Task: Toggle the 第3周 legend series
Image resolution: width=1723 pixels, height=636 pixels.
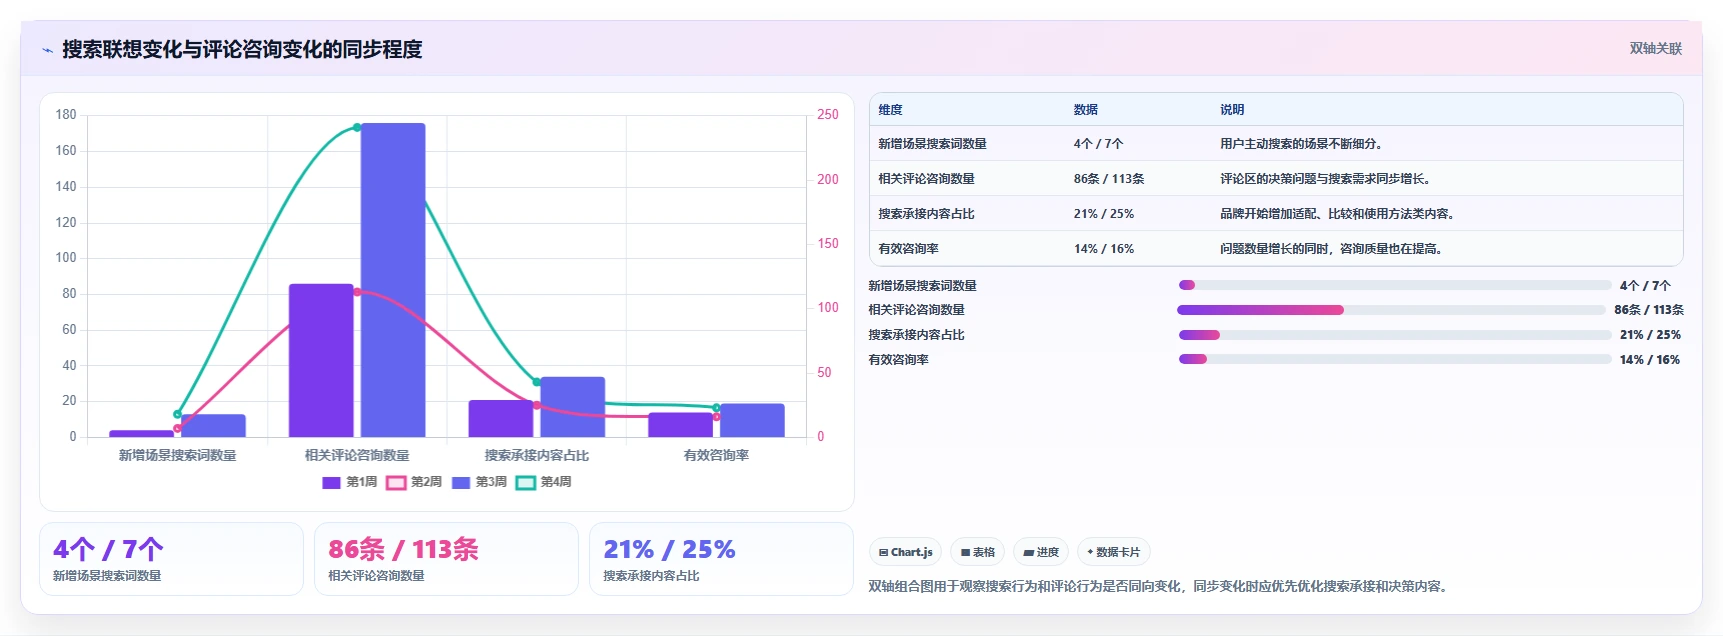Action: [x=479, y=482]
